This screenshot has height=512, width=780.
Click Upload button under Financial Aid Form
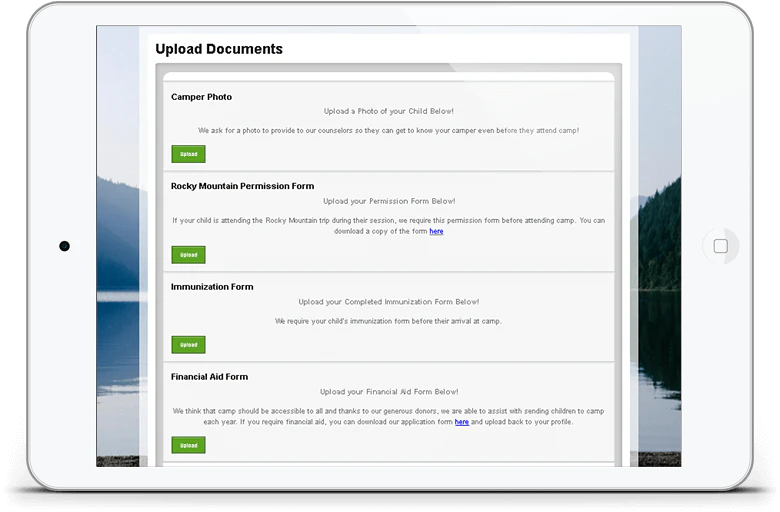point(189,445)
